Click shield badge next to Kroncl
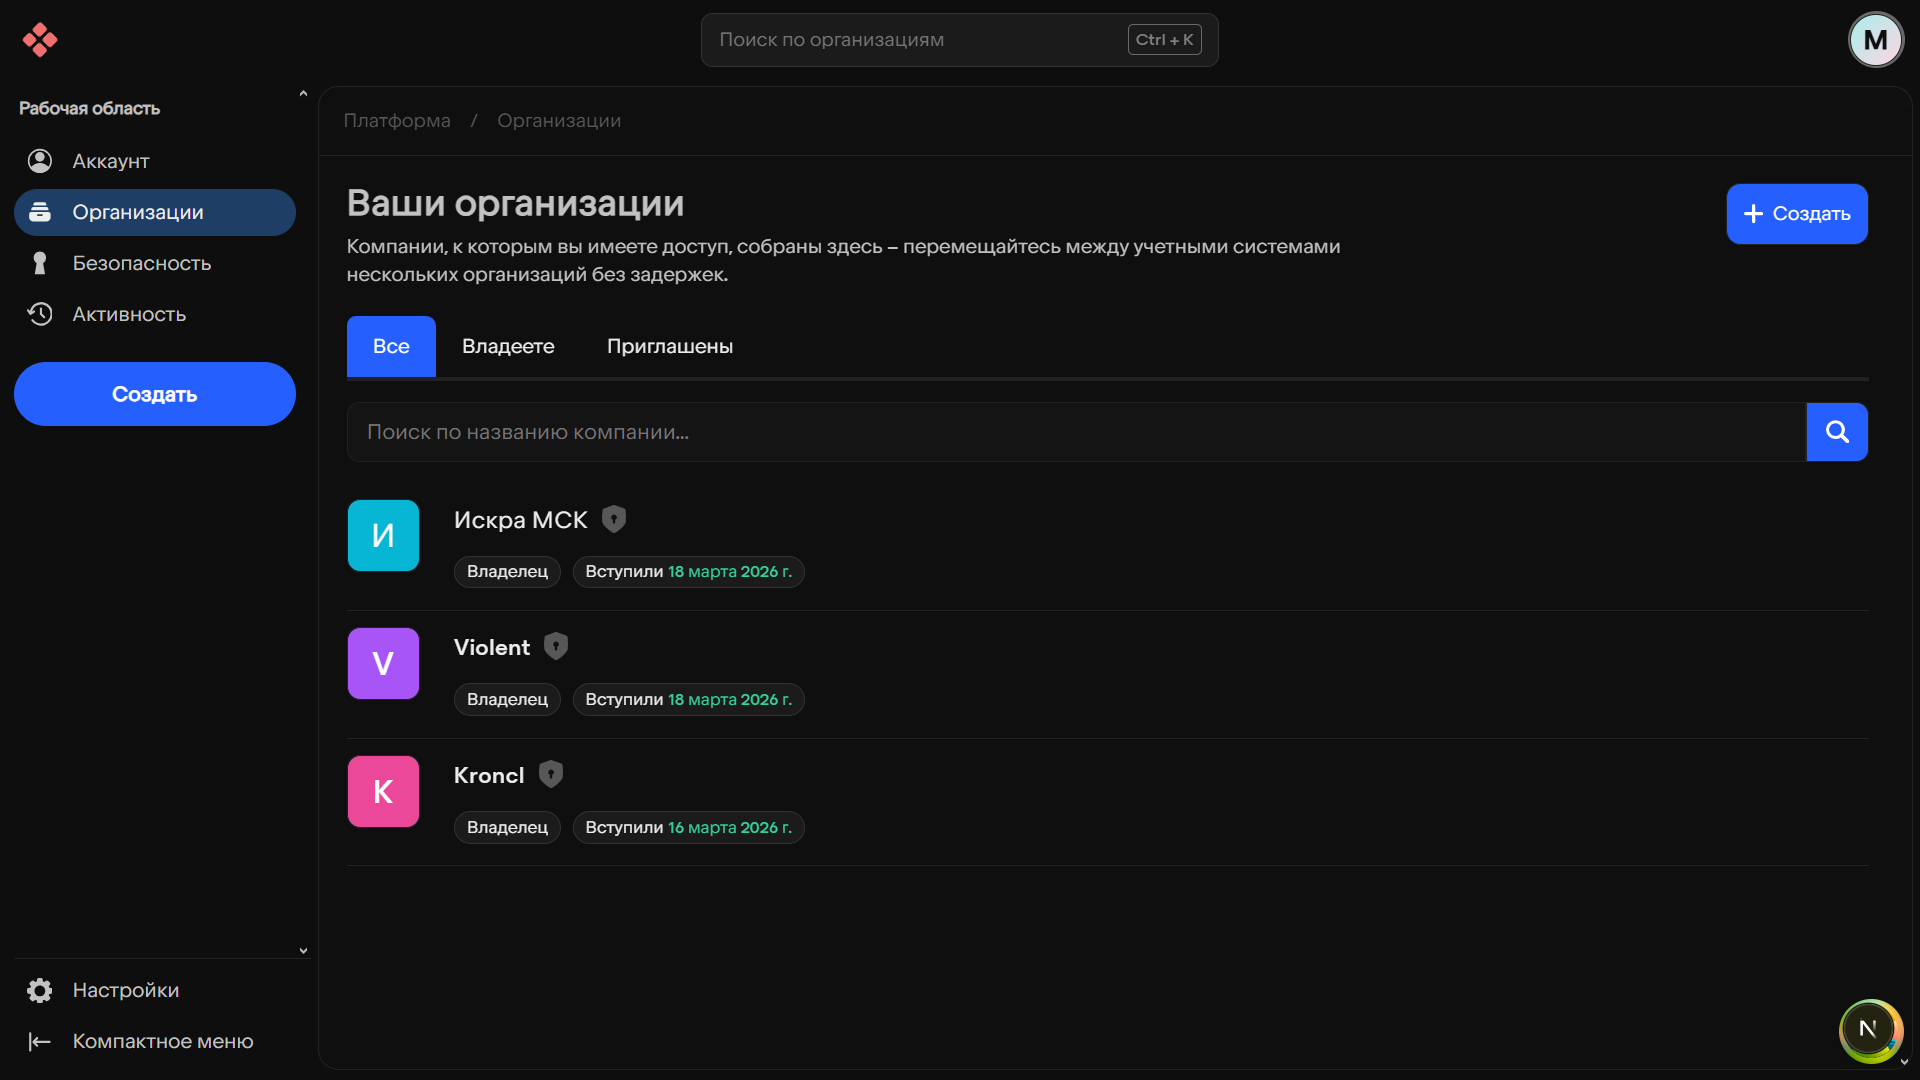The width and height of the screenshot is (1920, 1080). pyautogui.click(x=551, y=774)
